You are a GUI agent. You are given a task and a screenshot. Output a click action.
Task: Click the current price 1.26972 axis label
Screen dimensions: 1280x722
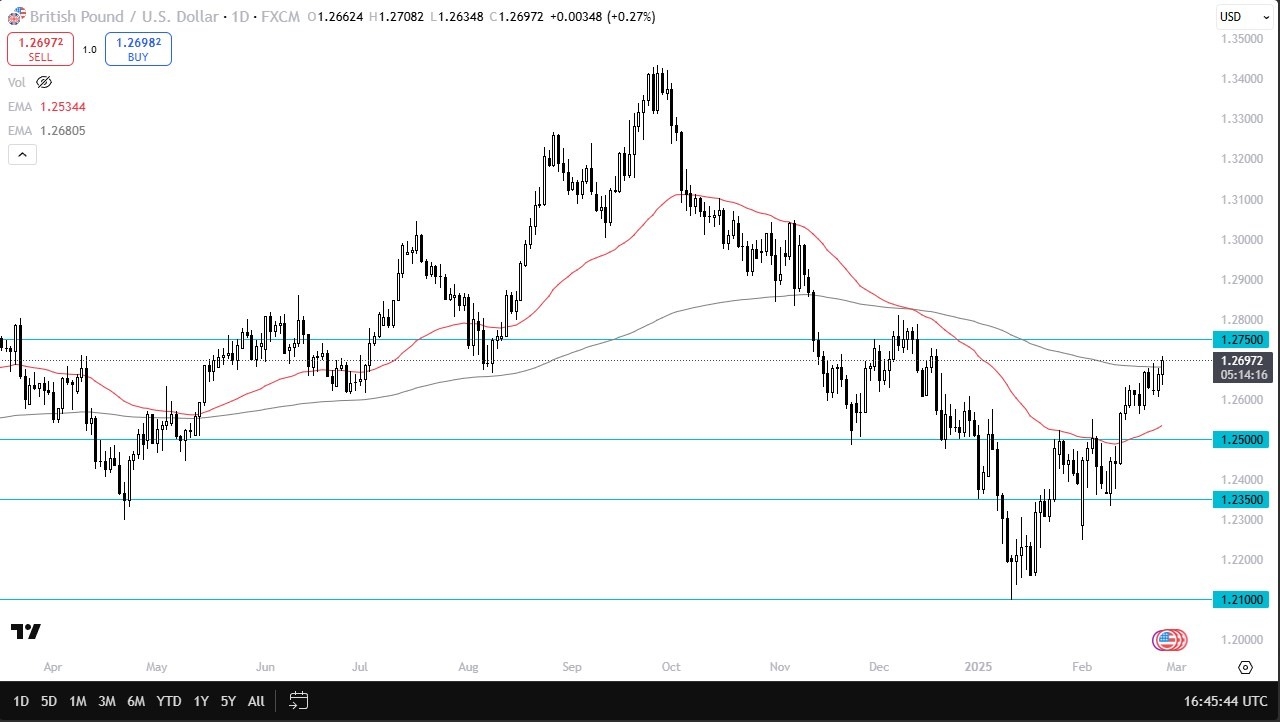(1241, 360)
